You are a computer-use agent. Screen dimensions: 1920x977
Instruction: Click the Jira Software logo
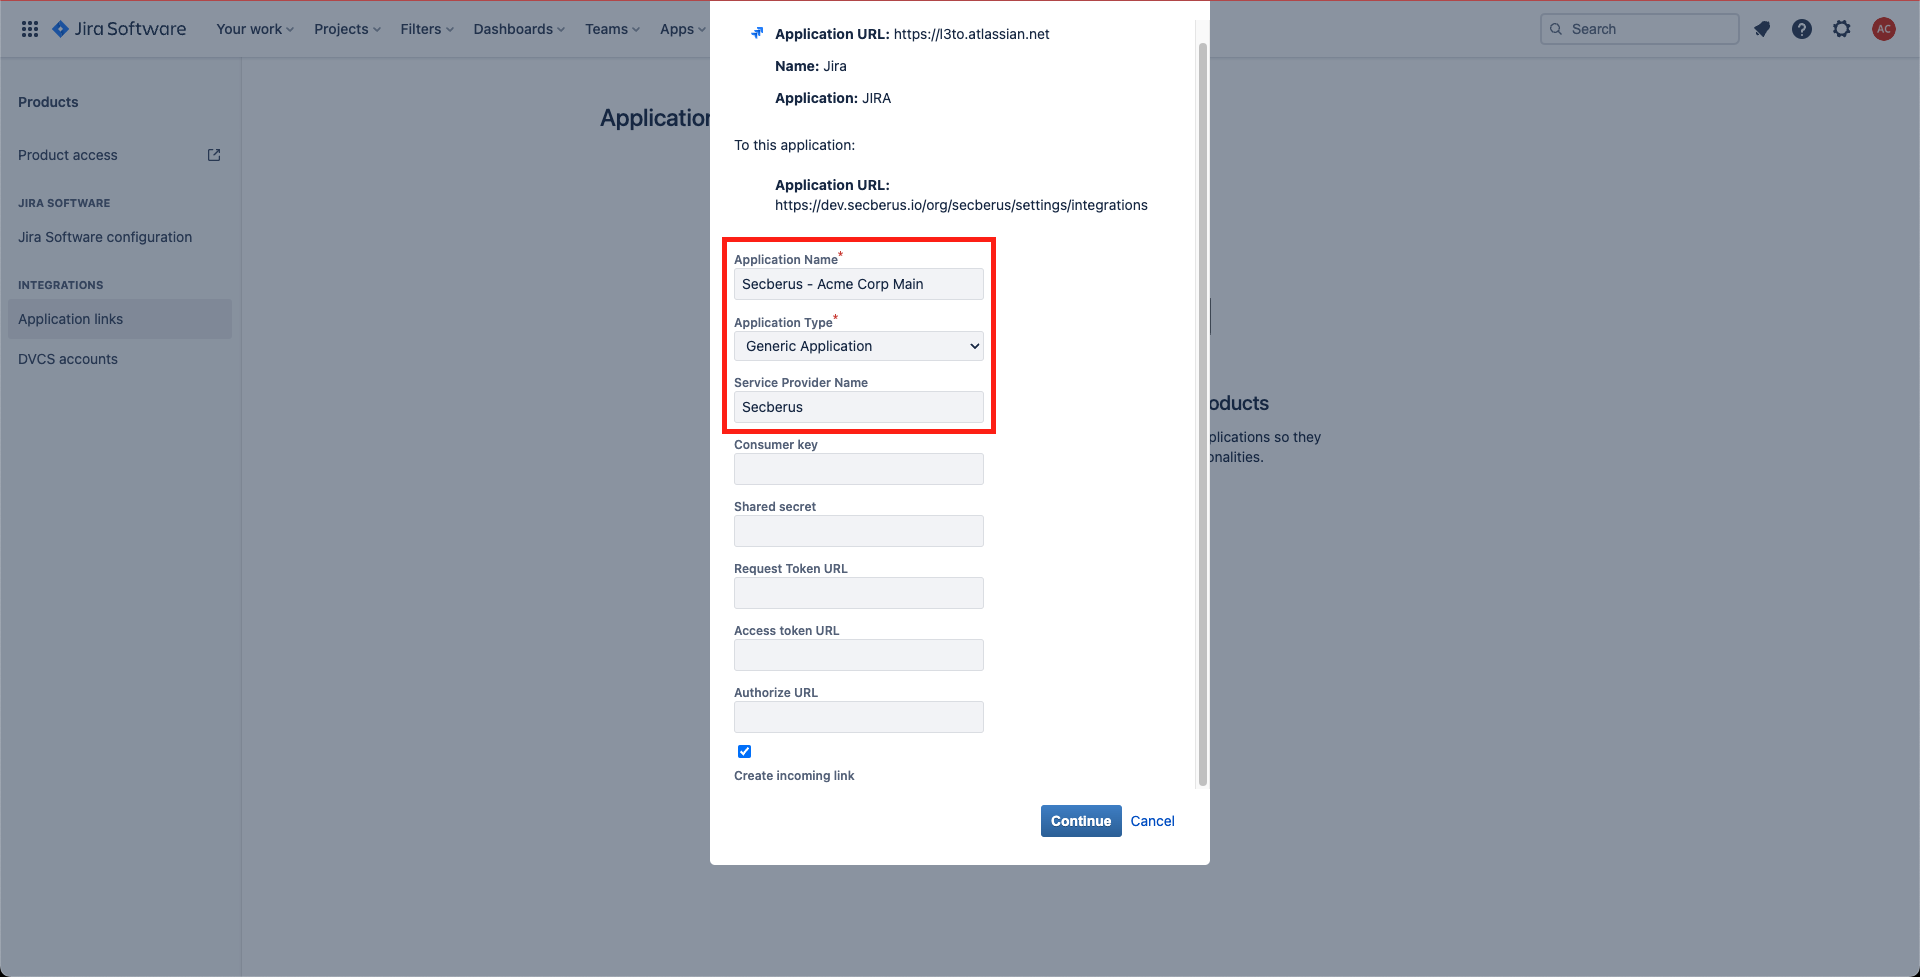tap(119, 29)
